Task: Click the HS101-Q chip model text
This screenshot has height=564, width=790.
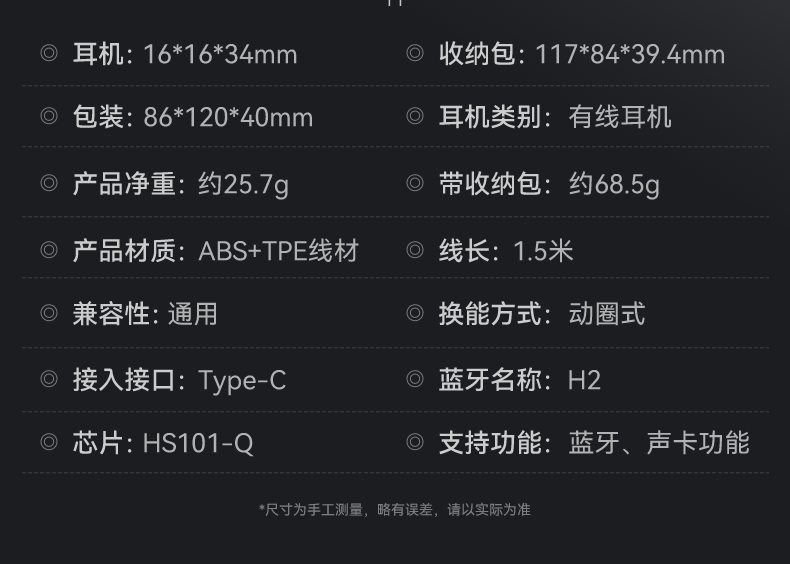Action: tap(198, 442)
